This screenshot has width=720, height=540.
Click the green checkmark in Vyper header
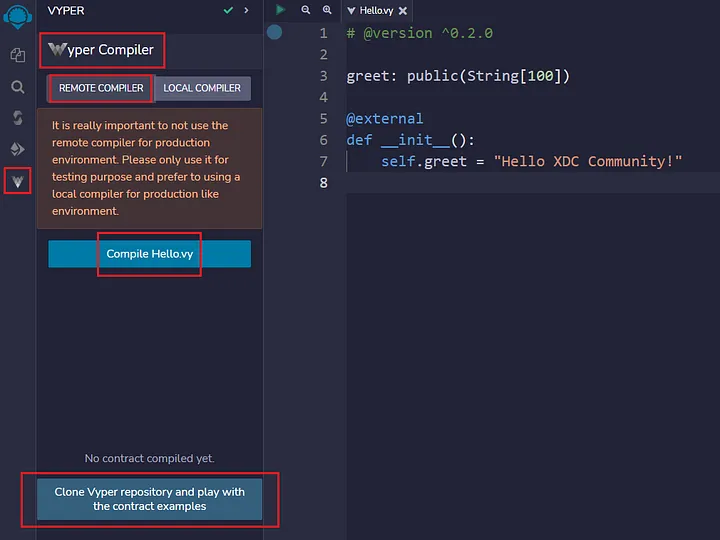click(228, 10)
